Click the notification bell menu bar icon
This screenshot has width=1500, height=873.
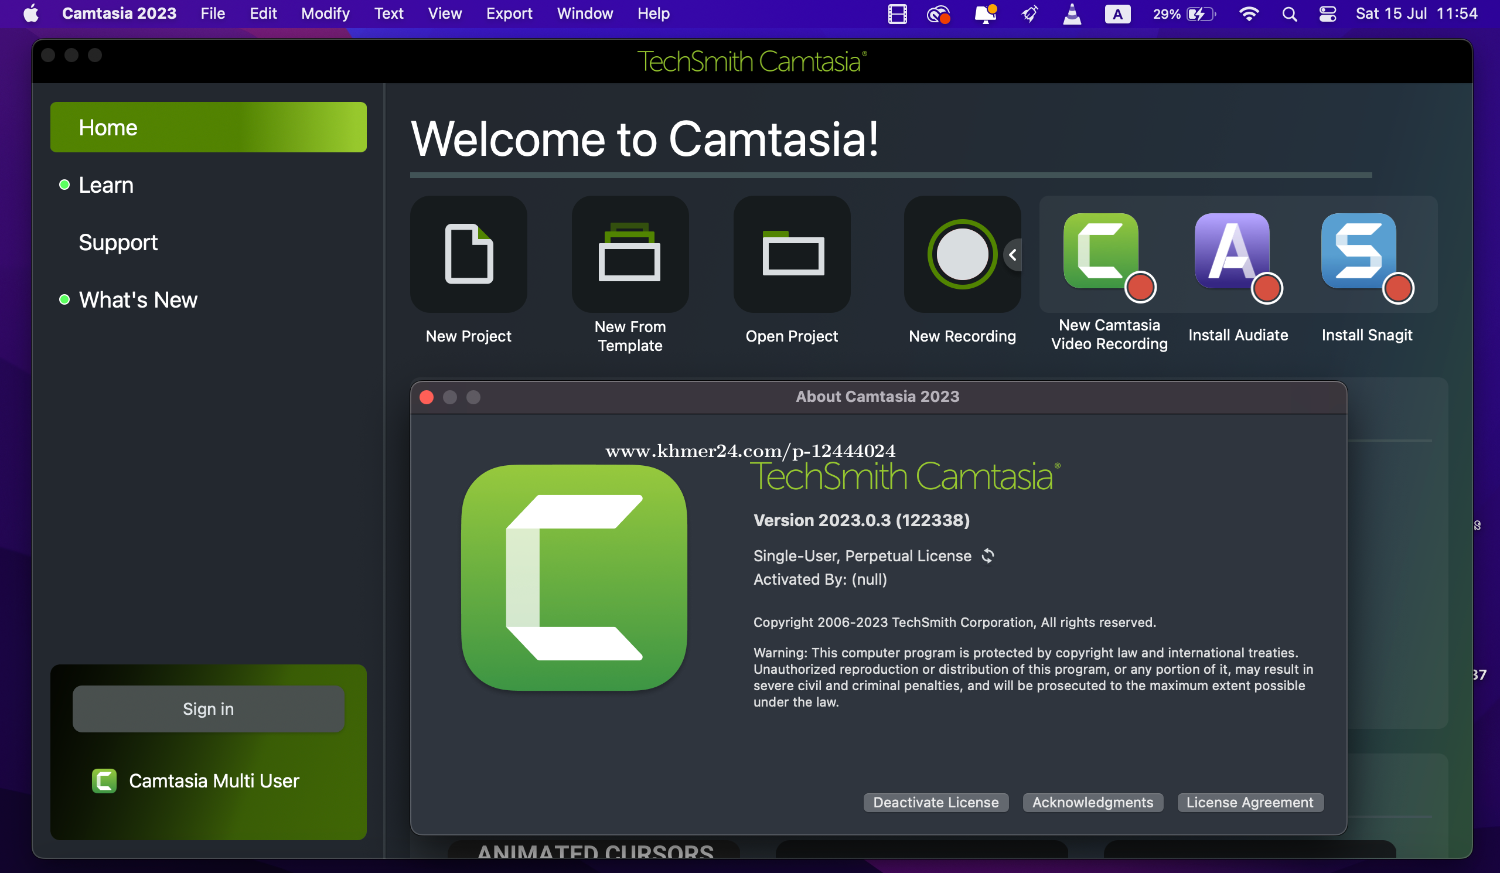[986, 14]
